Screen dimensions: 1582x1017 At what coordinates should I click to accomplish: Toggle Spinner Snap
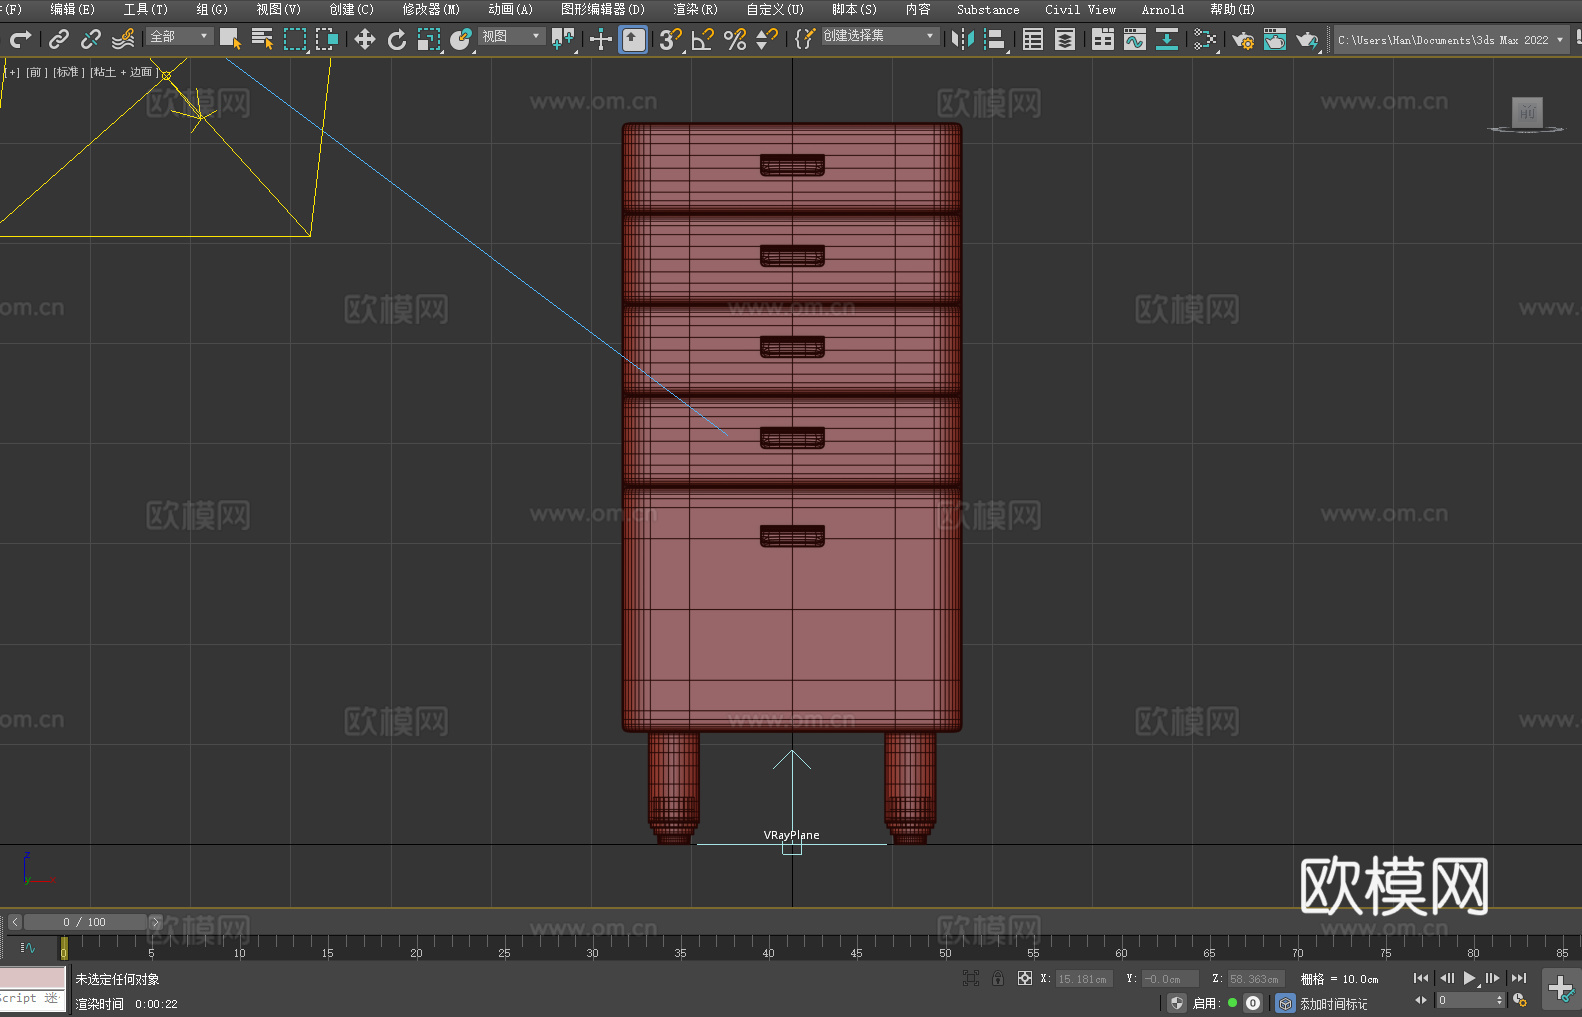pyautogui.click(x=767, y=39)
